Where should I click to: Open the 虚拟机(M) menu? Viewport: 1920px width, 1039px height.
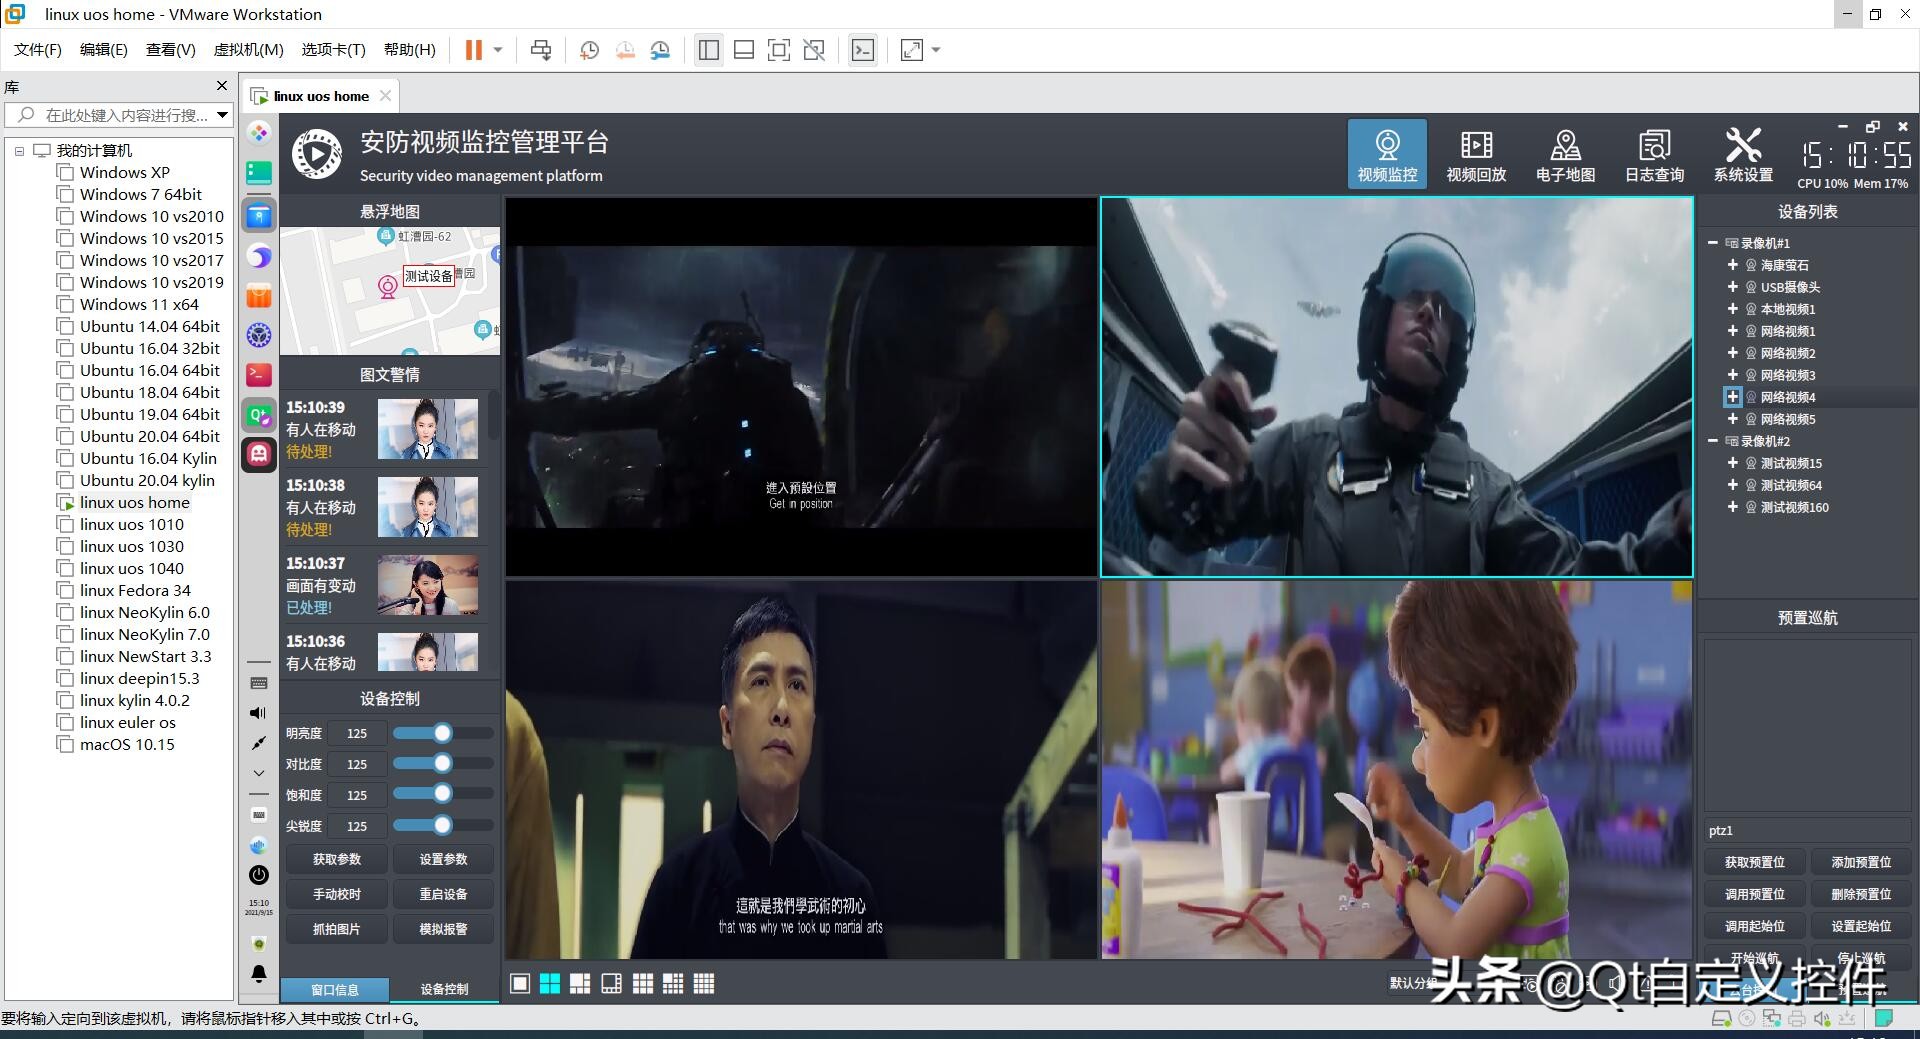point(248,50)
